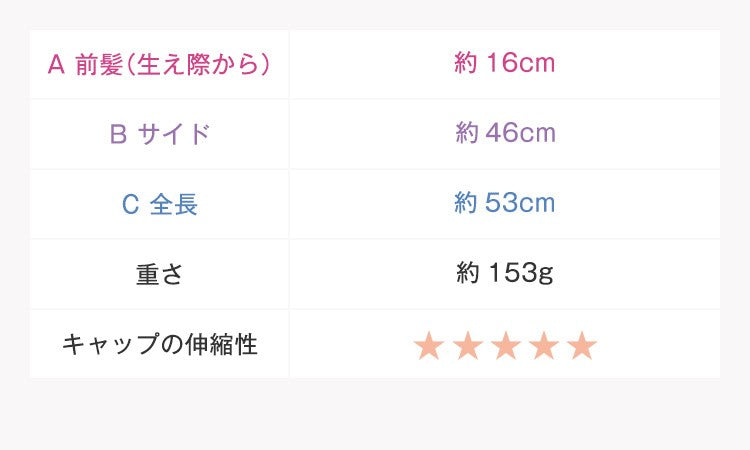Click the letter 'A' in first row
Image resolution: width=750 pixels, height=450 pixels.
click(56, 65)
